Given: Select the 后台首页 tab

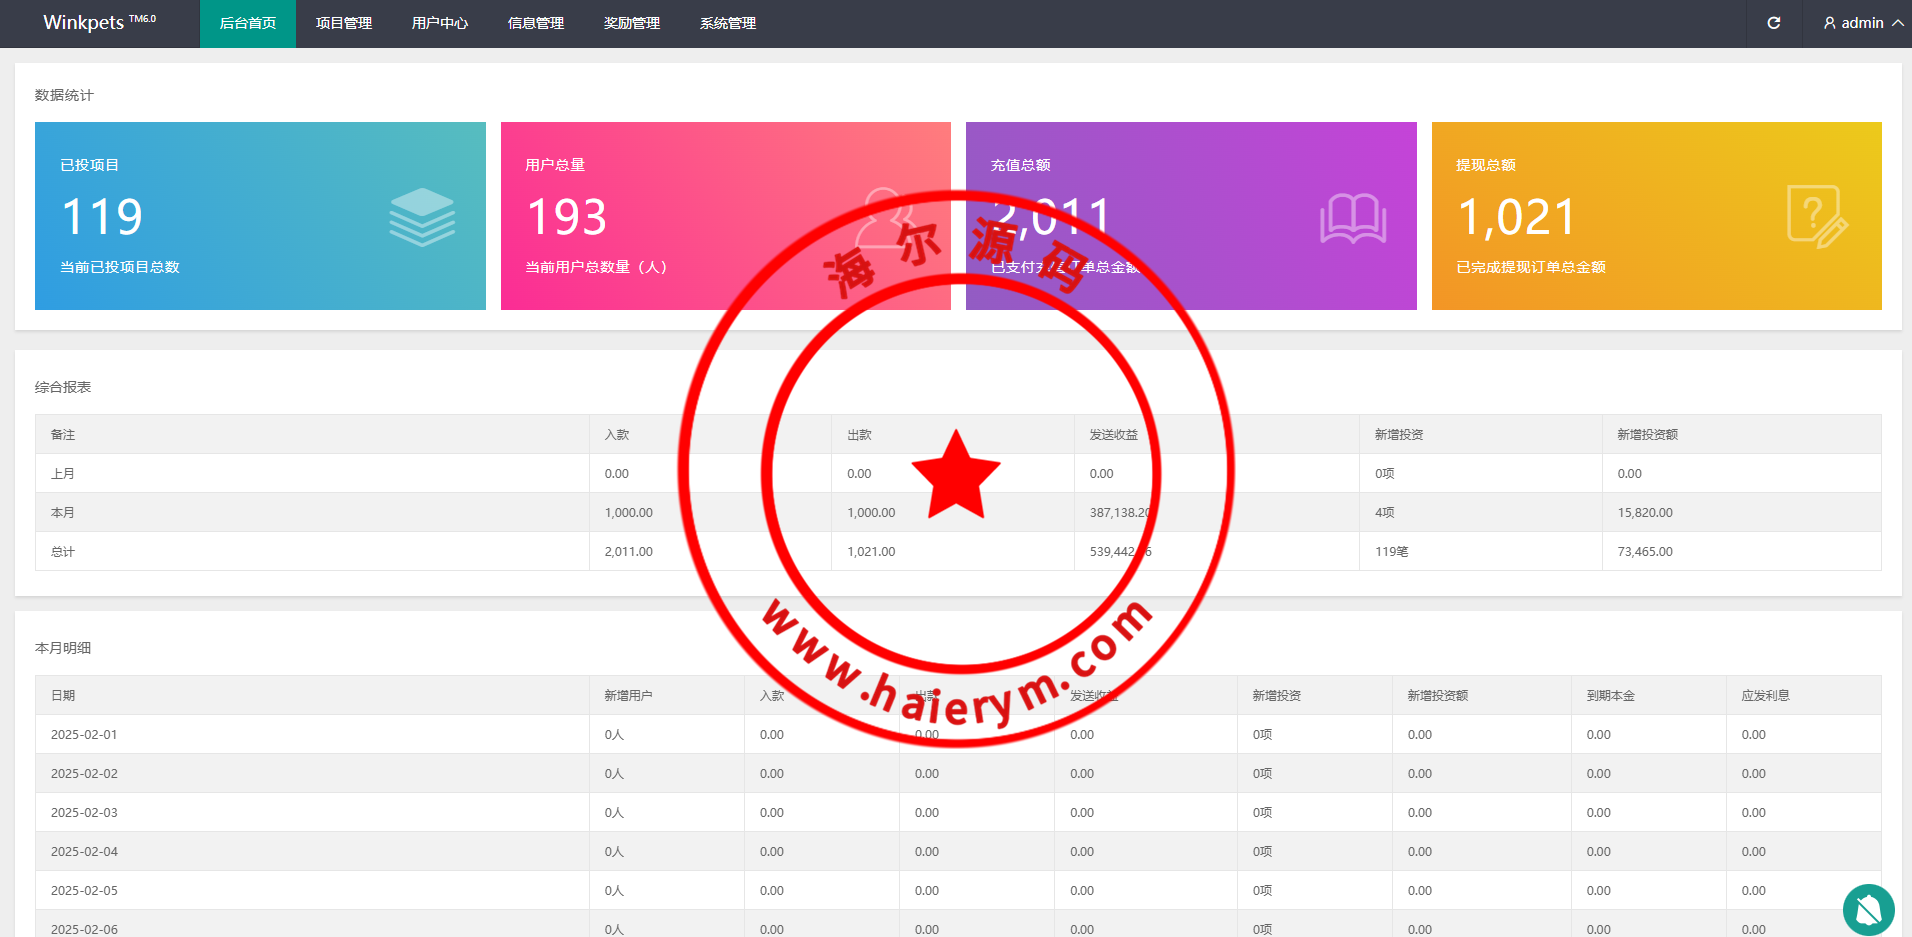Looking at the screenshot, I should (x=248, y=23).
